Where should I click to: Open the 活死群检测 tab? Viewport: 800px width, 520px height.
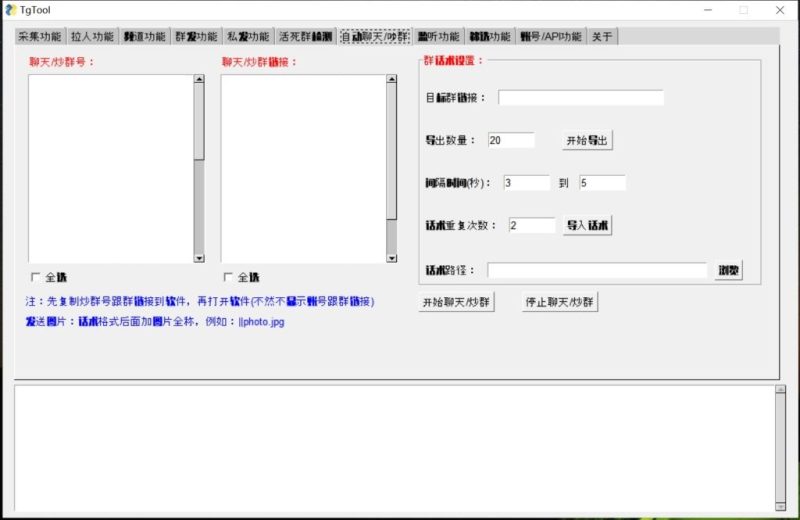coord(306,37)
